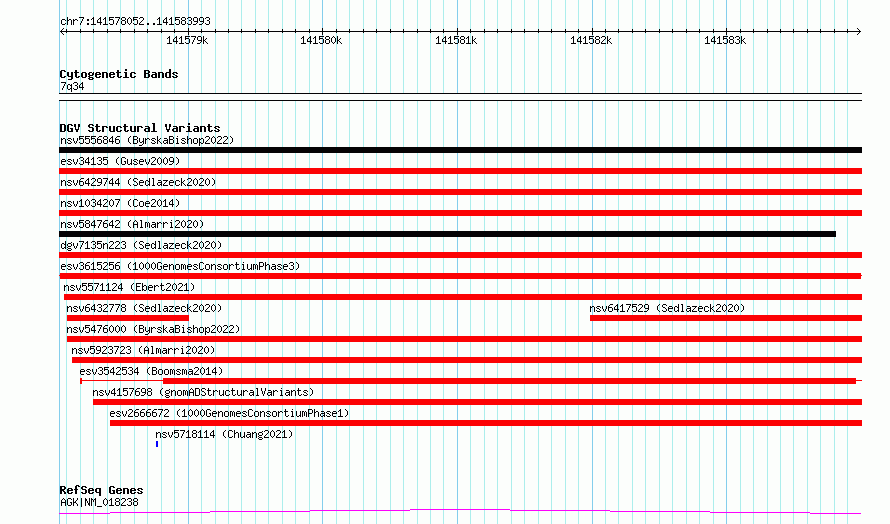Select the dgv7135n223 (Sedlazeck2020) variant label
Image resolution: width=890 pixels, height=524 pixels.
point(141,245)
